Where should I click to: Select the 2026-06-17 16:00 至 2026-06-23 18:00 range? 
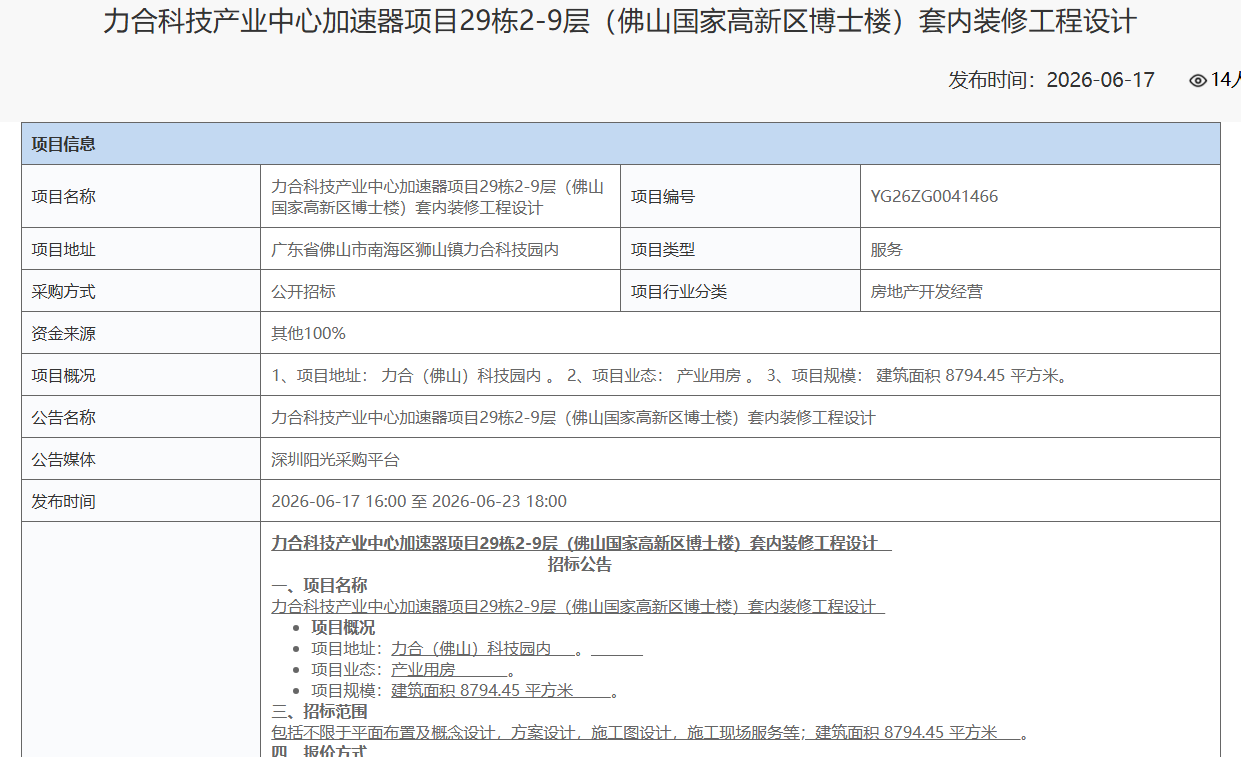pyautogui.click(x=419, y=502)
